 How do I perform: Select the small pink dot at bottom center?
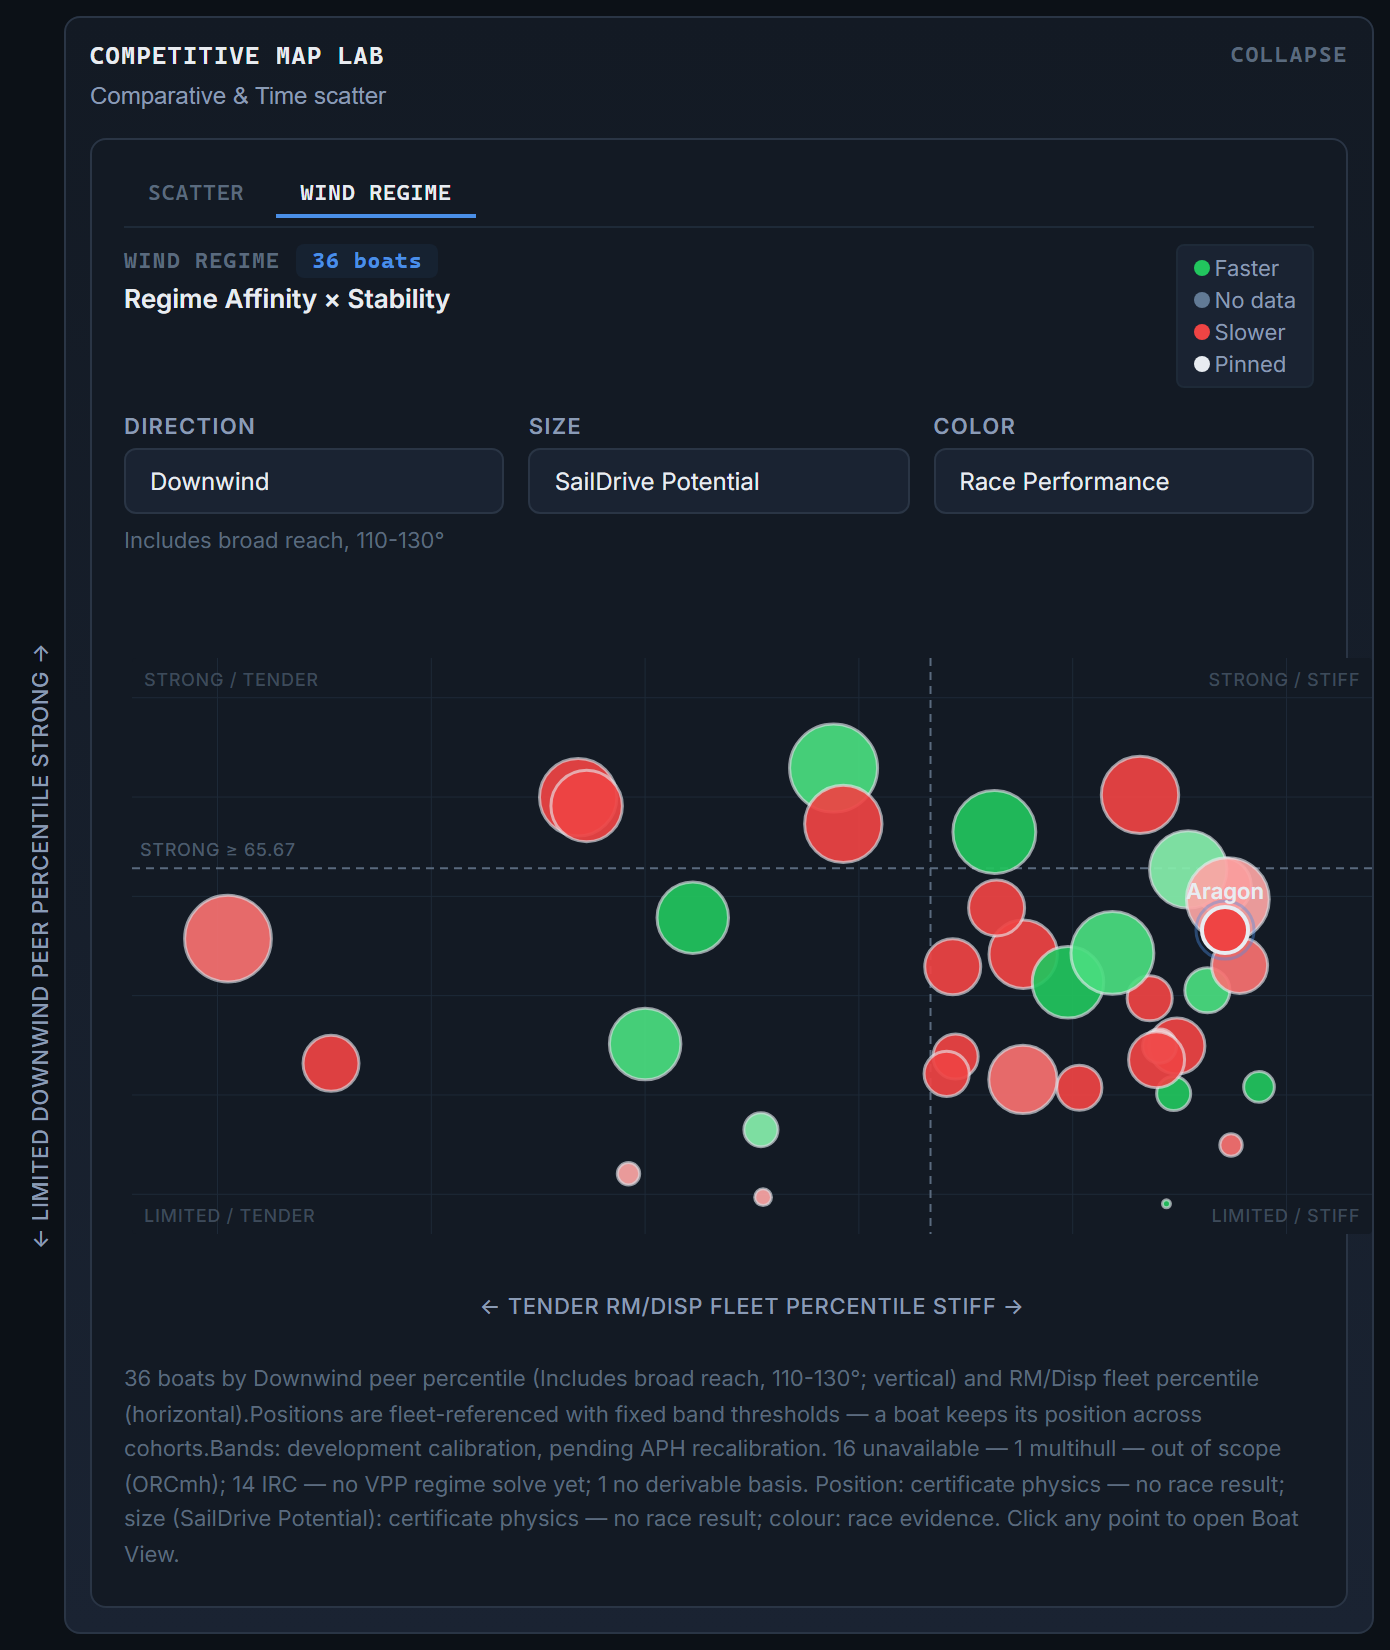click(763, 1197)
